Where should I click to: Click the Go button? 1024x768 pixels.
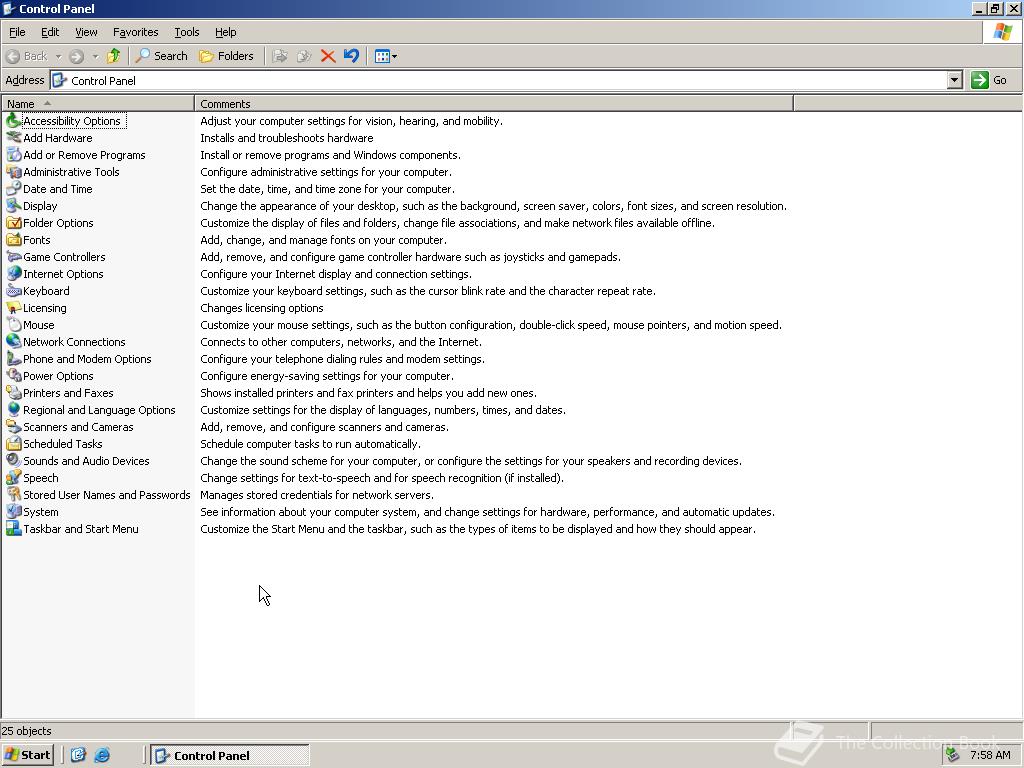click(989, 80)
